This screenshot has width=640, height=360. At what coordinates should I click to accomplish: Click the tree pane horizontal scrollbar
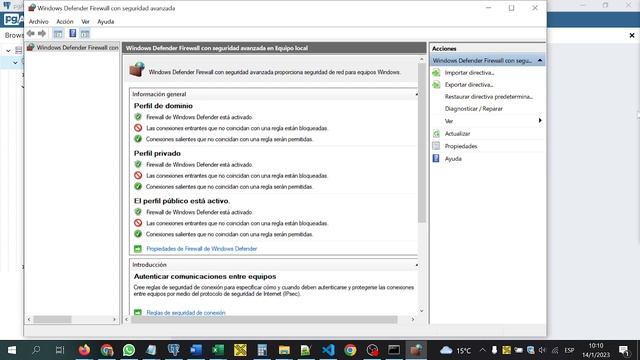(52, 320)
